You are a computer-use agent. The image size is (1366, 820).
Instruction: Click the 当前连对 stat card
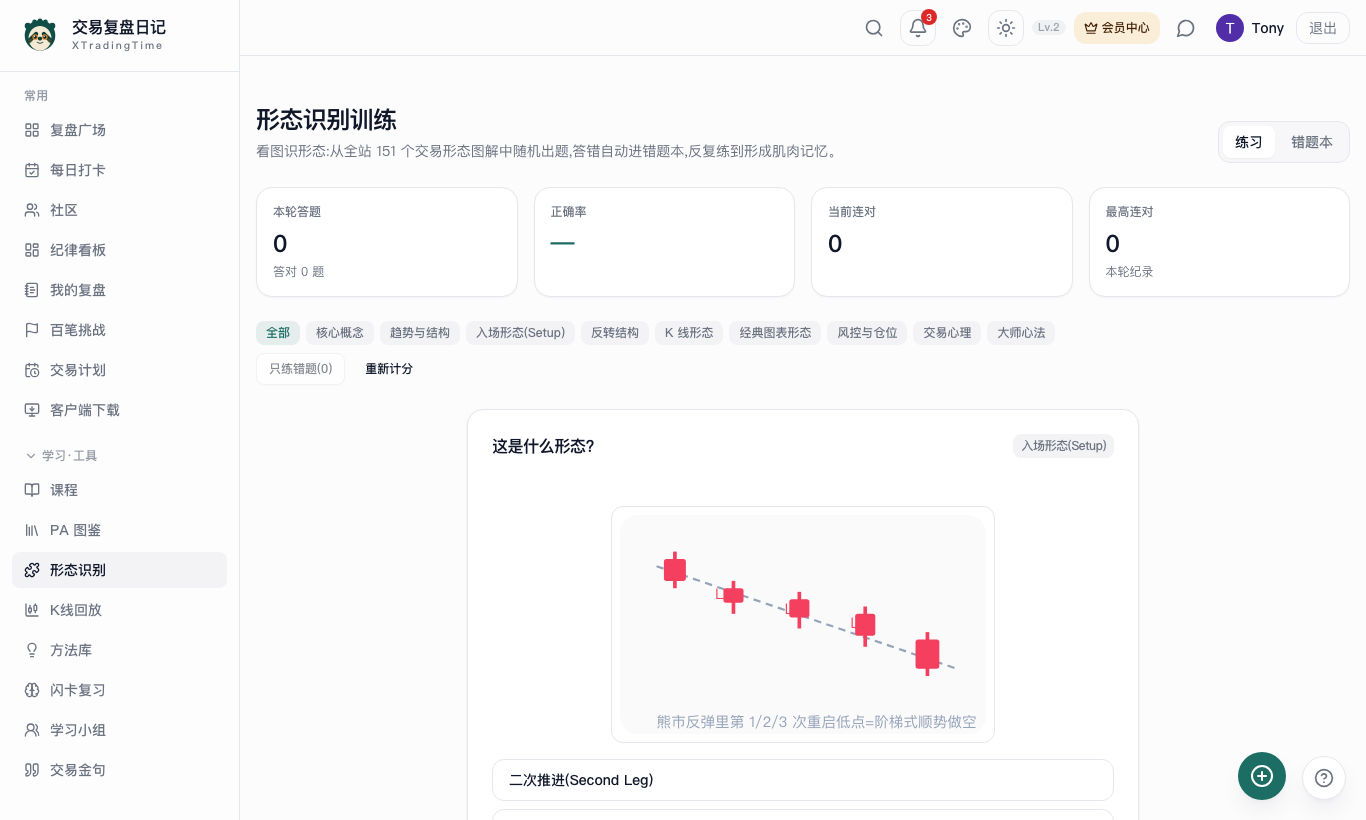coord(942,242)
